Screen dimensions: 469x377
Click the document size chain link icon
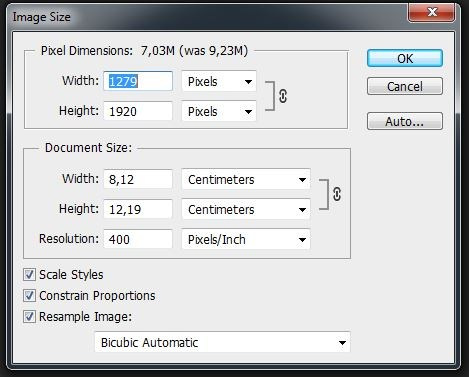(x=337, y=194)
